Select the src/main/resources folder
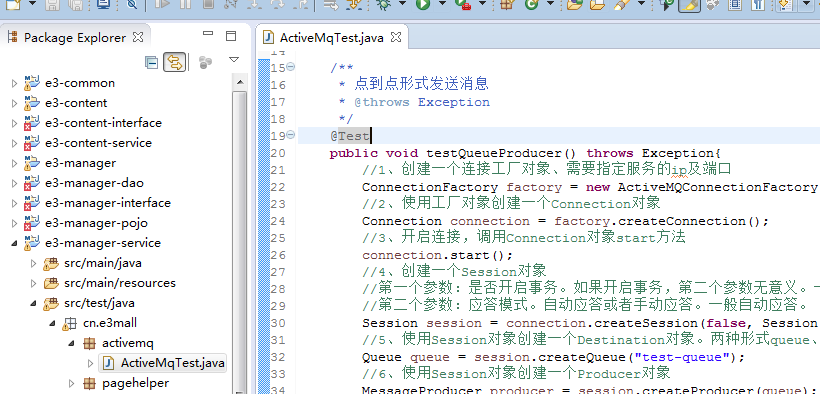820x394 pixels. (120, 283)
